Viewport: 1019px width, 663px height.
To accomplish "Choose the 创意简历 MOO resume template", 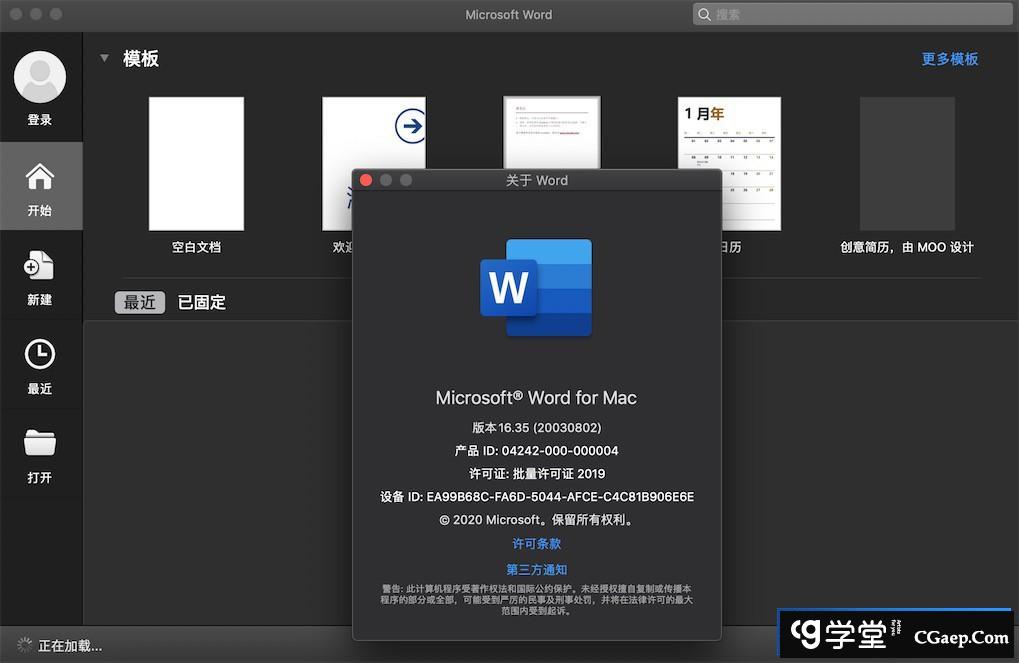I will (x=906, y=164).
